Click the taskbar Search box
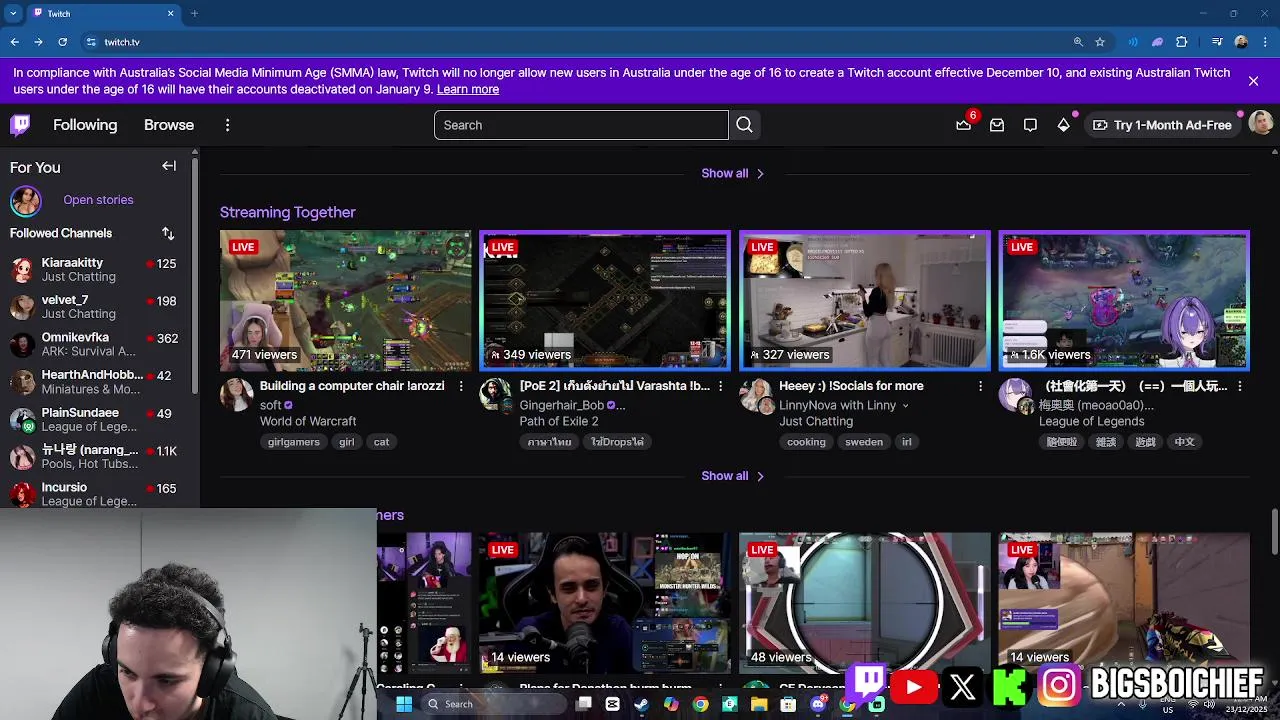Screen dimensions: 1280x720 coord(493,704)
